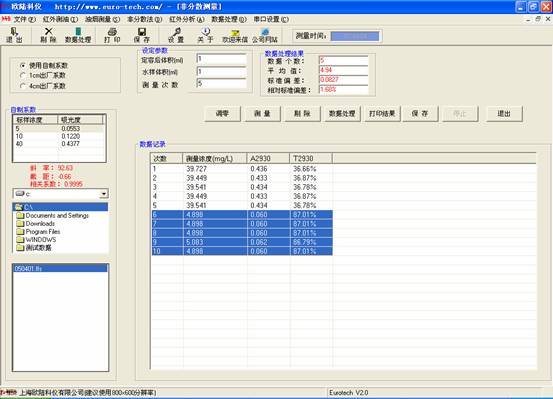Viewport: 553px width, 399px height.
Task: Click the 保存 floppy disk toolbar icon
Action: tap(142, 35)
